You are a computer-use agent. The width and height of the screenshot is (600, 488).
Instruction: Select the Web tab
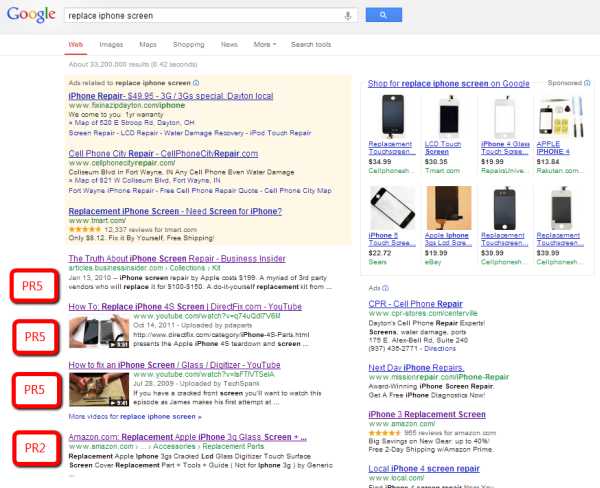pyautogui.click(x=75, y=44)
